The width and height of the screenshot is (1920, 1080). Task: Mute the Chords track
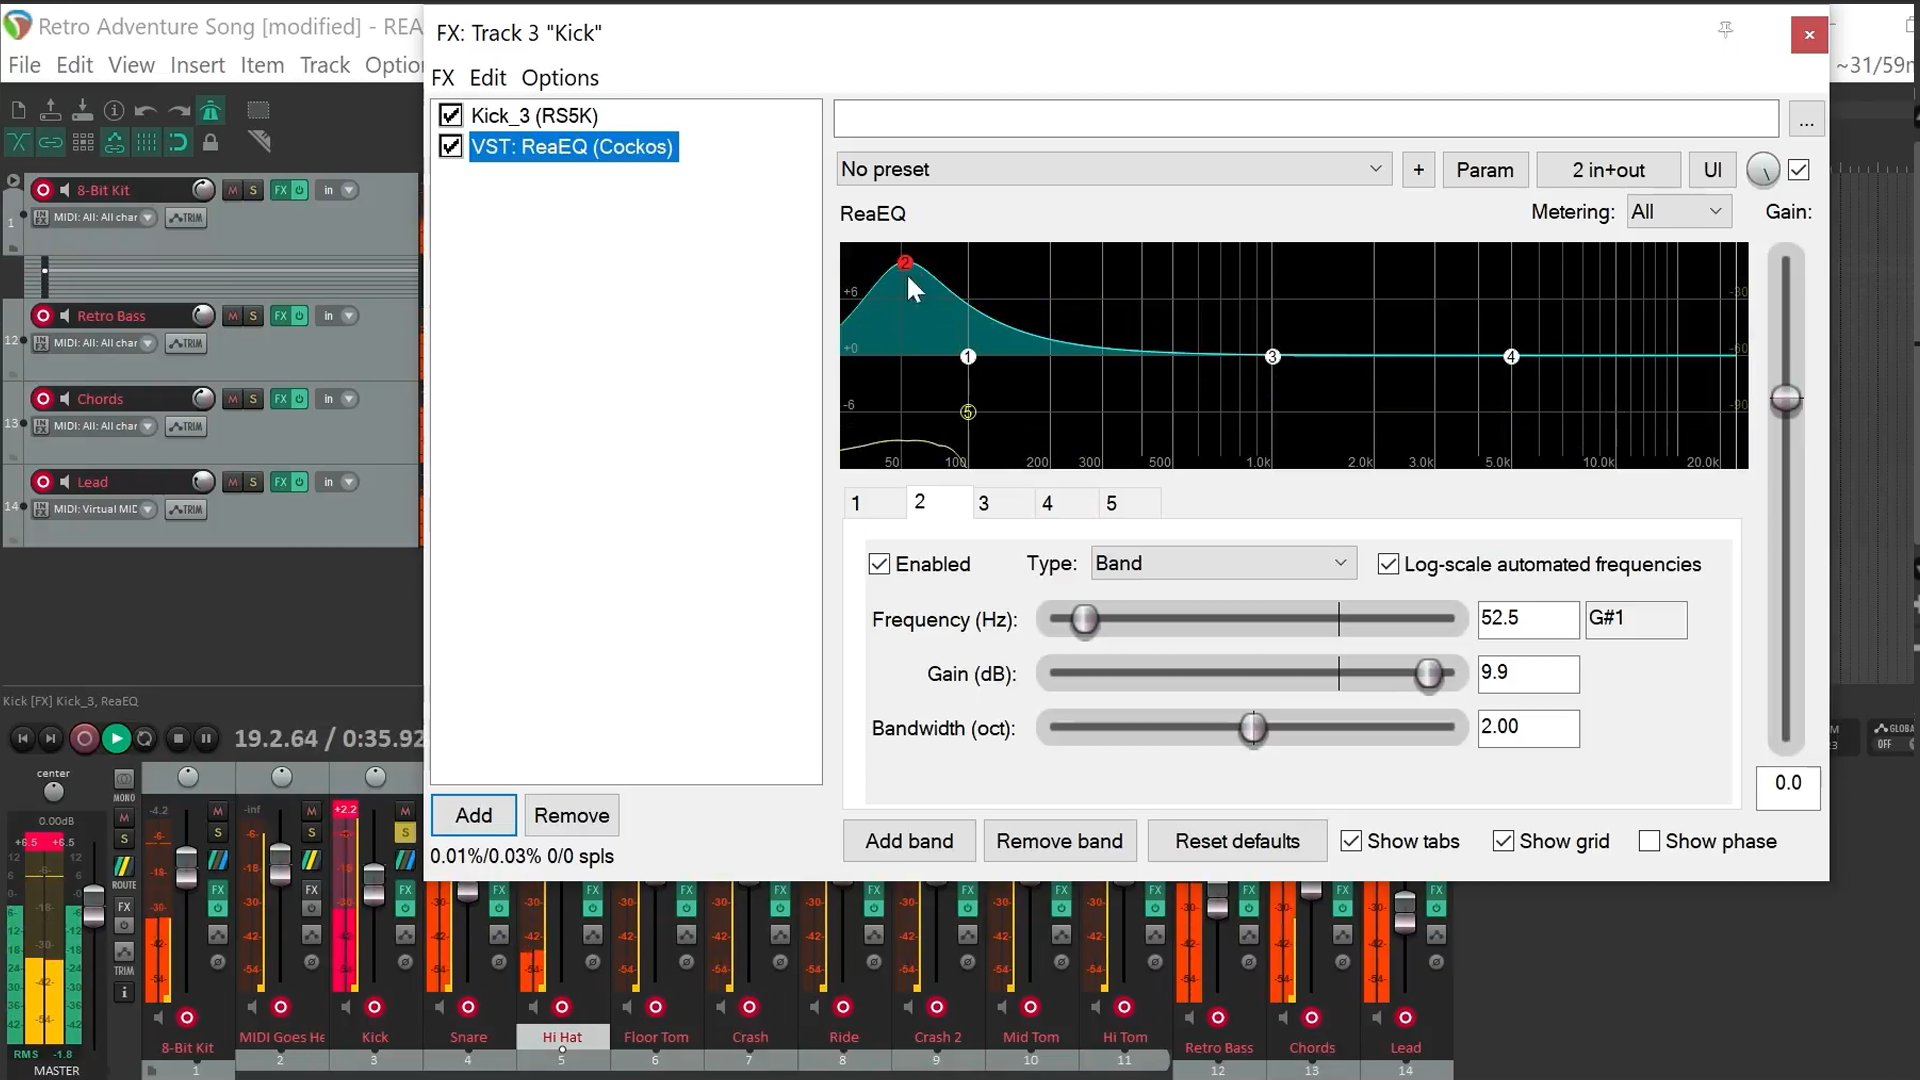tap(232, 399)
